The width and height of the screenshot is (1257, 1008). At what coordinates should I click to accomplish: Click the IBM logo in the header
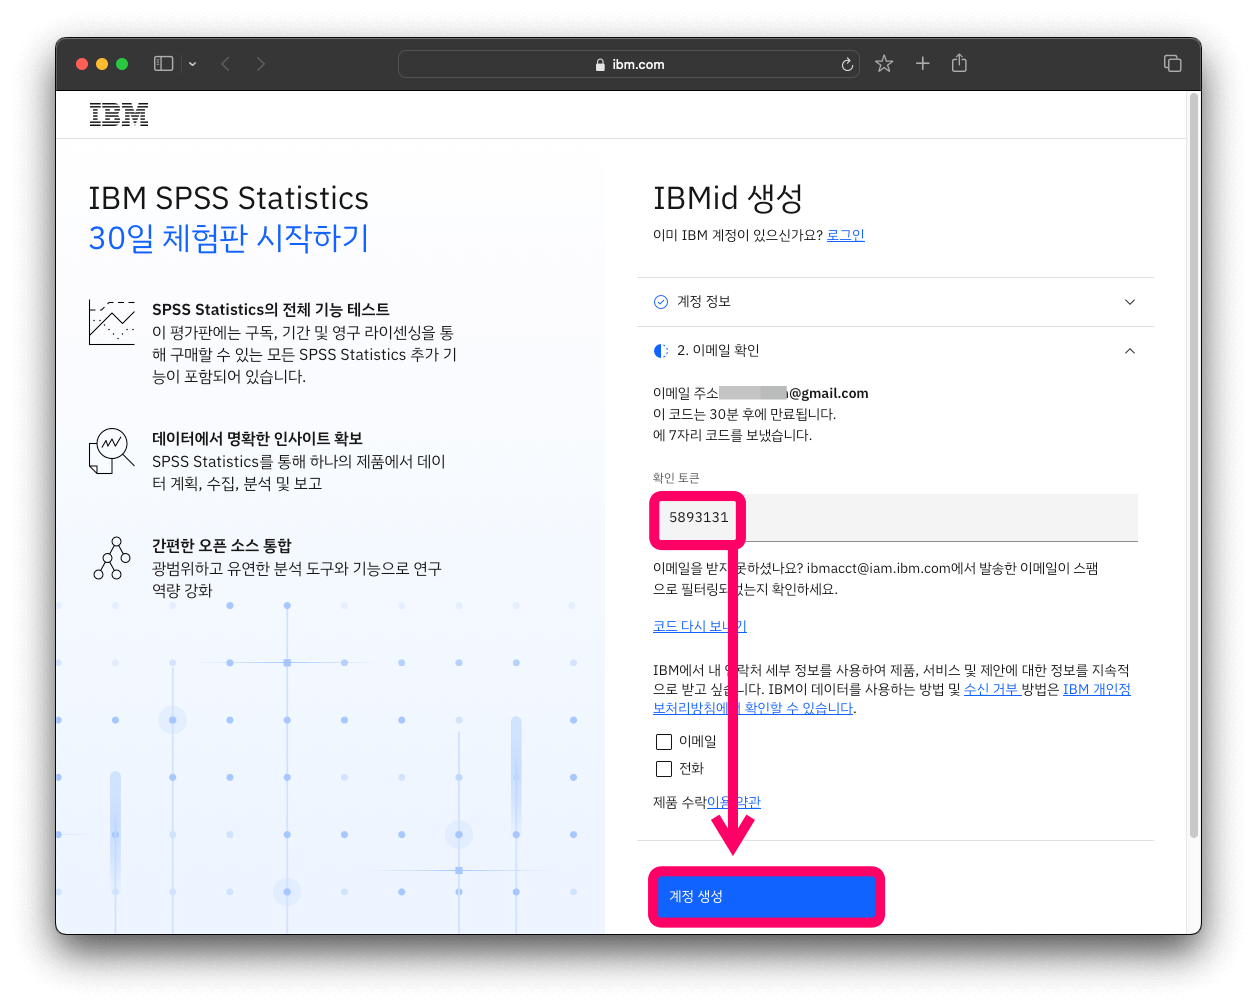click(x=118, y=115)
